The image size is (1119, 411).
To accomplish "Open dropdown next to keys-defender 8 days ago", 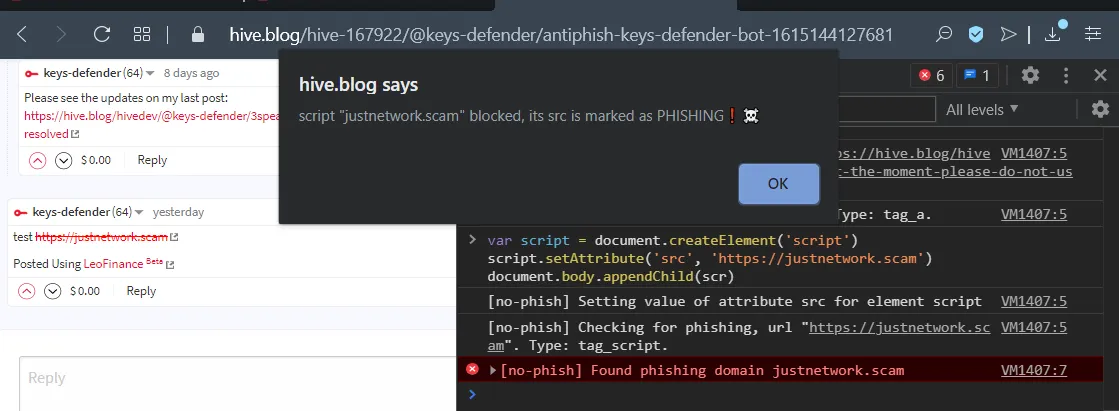I will 151,73.
